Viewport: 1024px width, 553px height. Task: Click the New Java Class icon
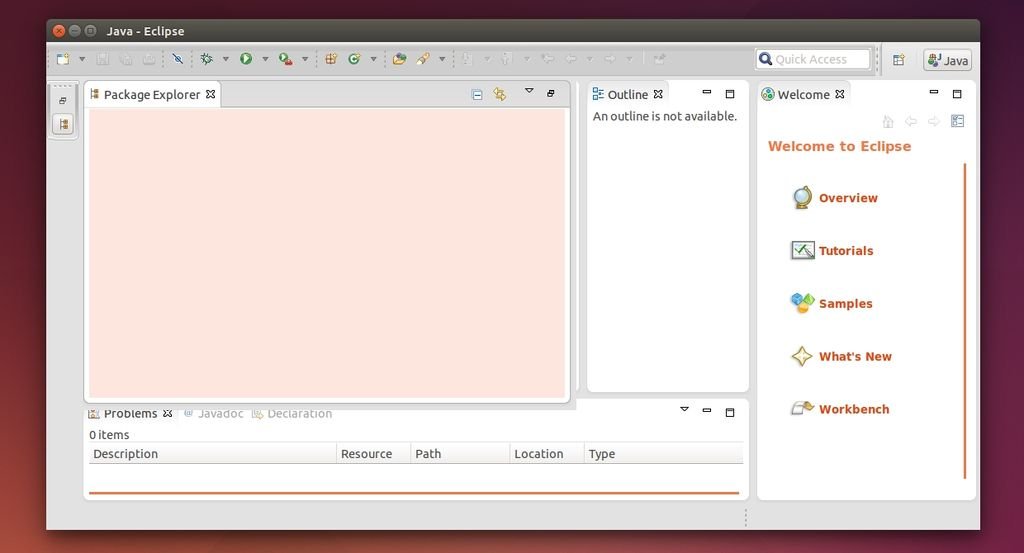tap(354, 60)
